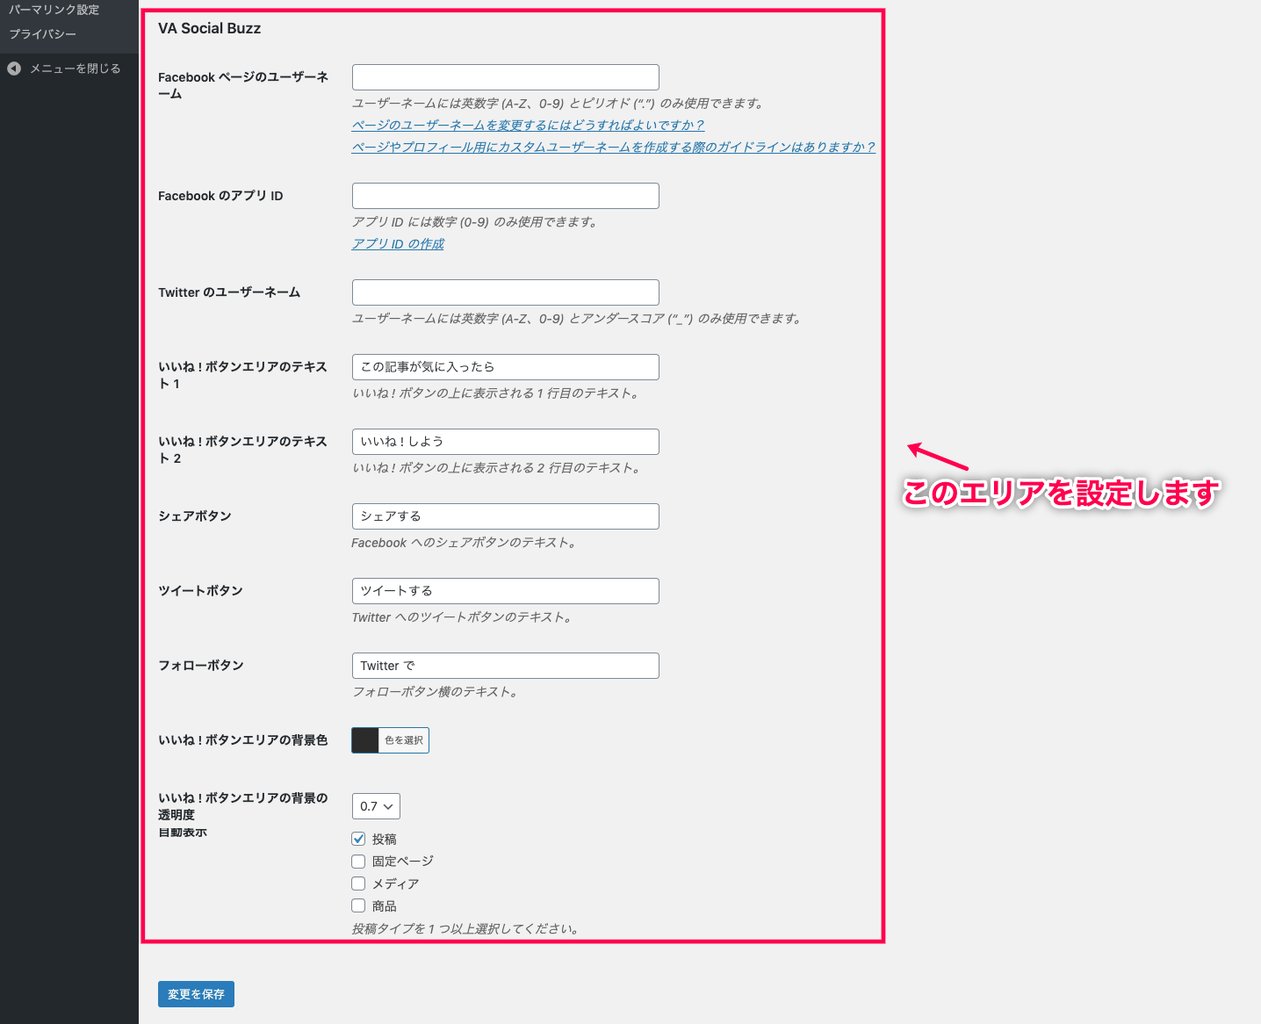Check the 商品 checkbox
This screenshot has width=1261, height=1024.
[358, 906]
